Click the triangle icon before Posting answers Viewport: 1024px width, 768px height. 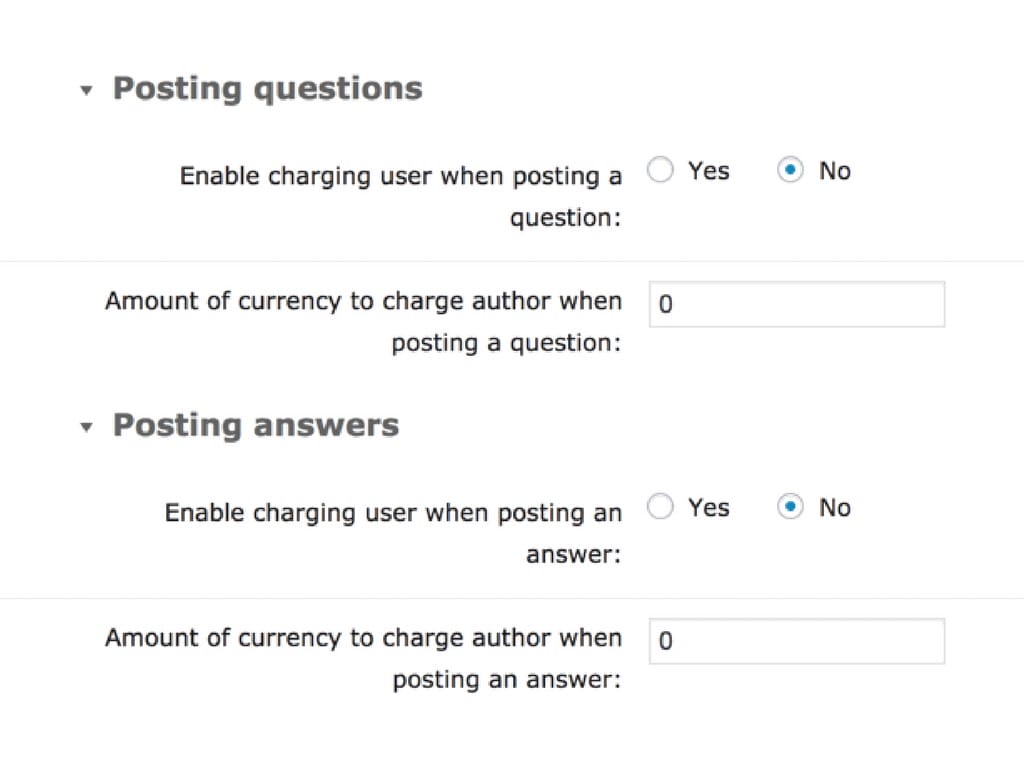pyautogui.click(x=86, y=427)
